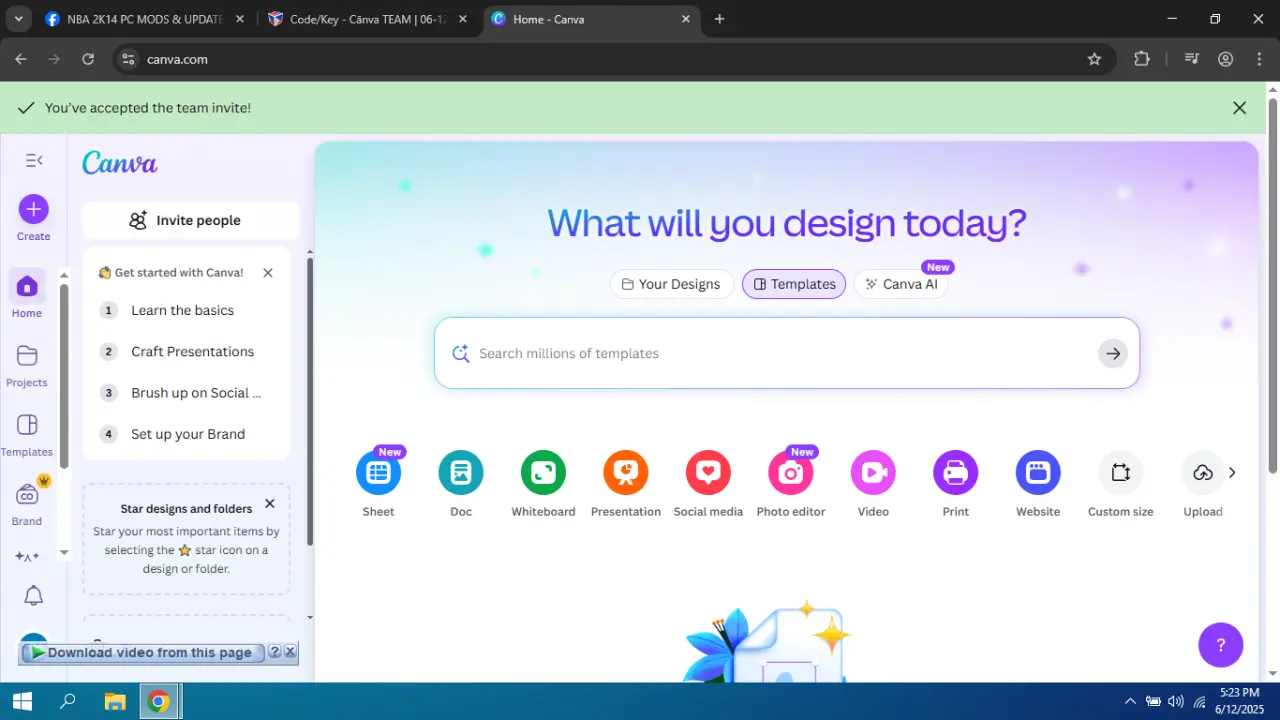Collapse the sidebar menu icon
Viewport: 1280px width, 720px height.
click(34, 160)
